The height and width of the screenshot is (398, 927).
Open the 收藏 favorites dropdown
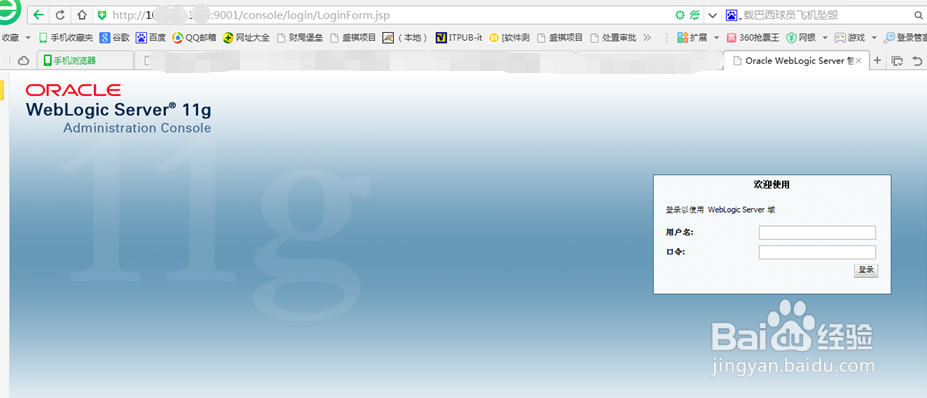point(16,38)
